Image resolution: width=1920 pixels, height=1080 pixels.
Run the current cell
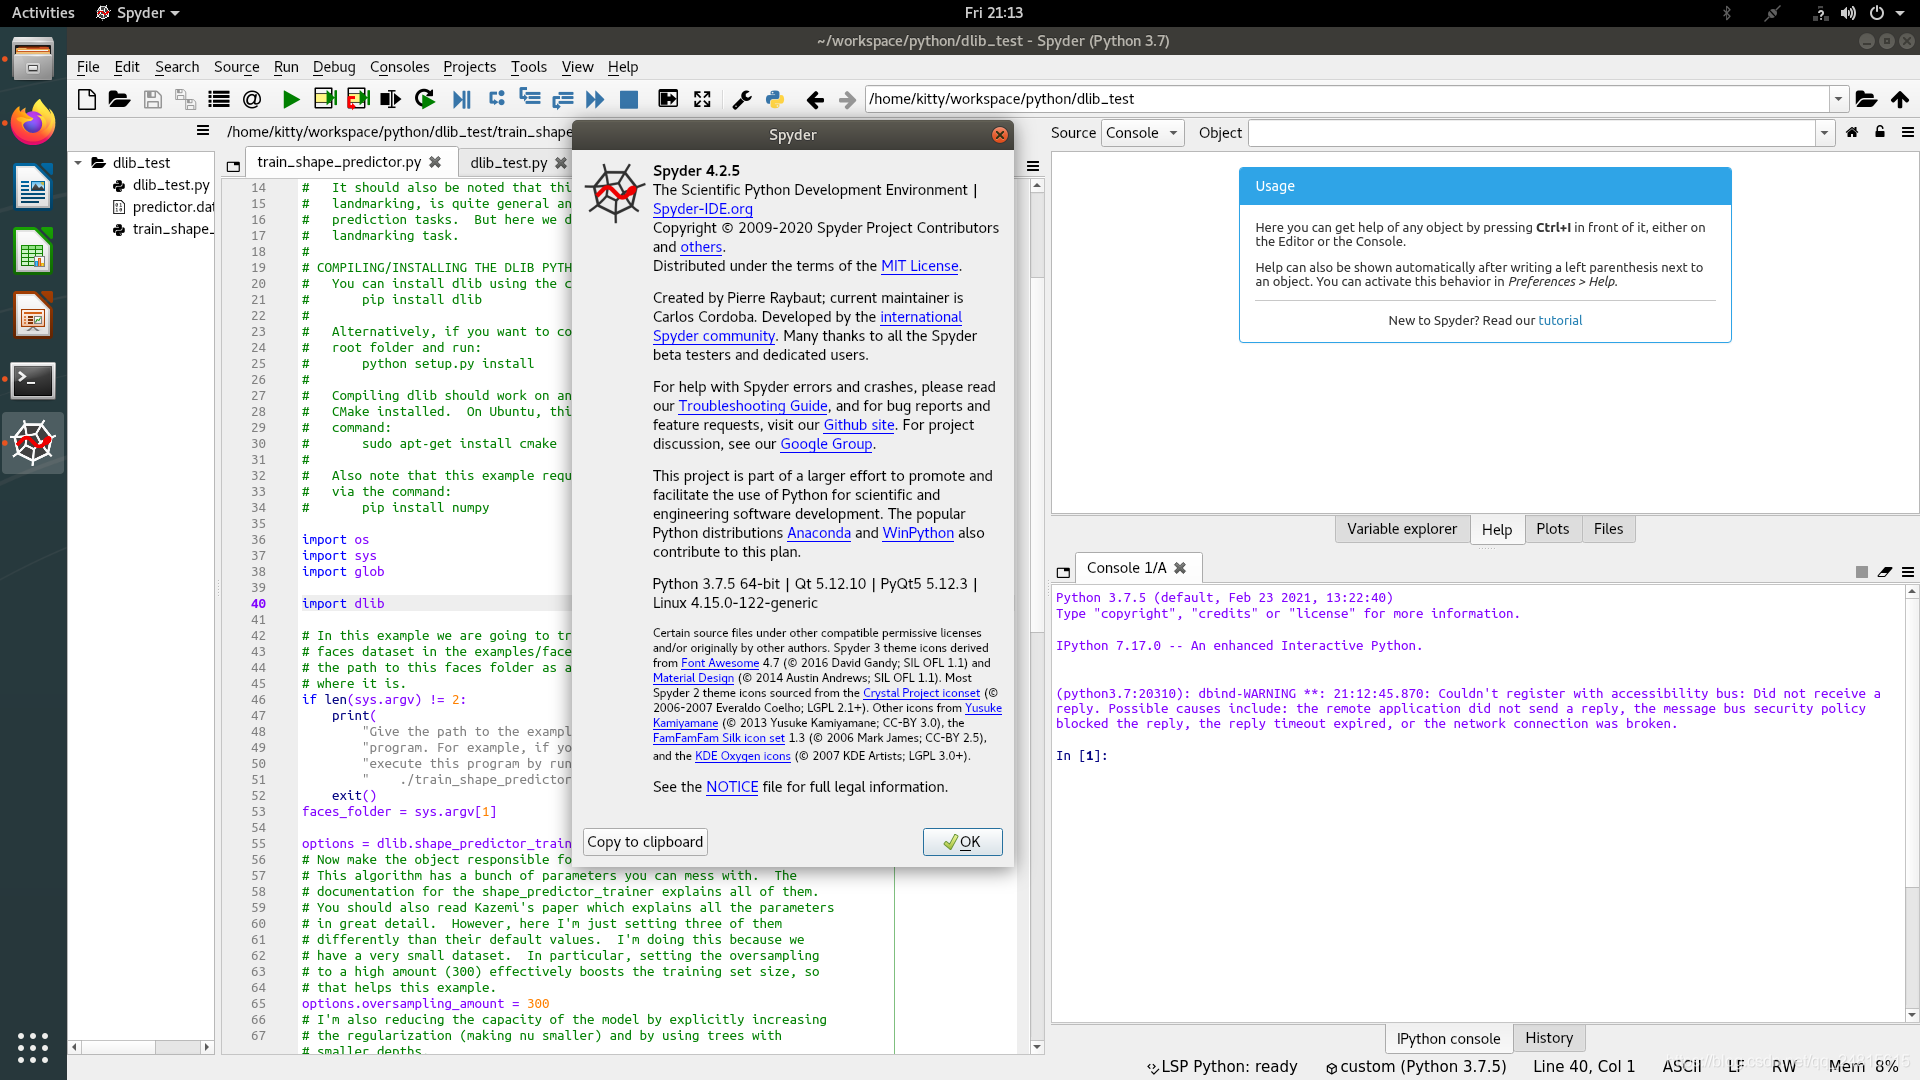[x=324, y=99]
